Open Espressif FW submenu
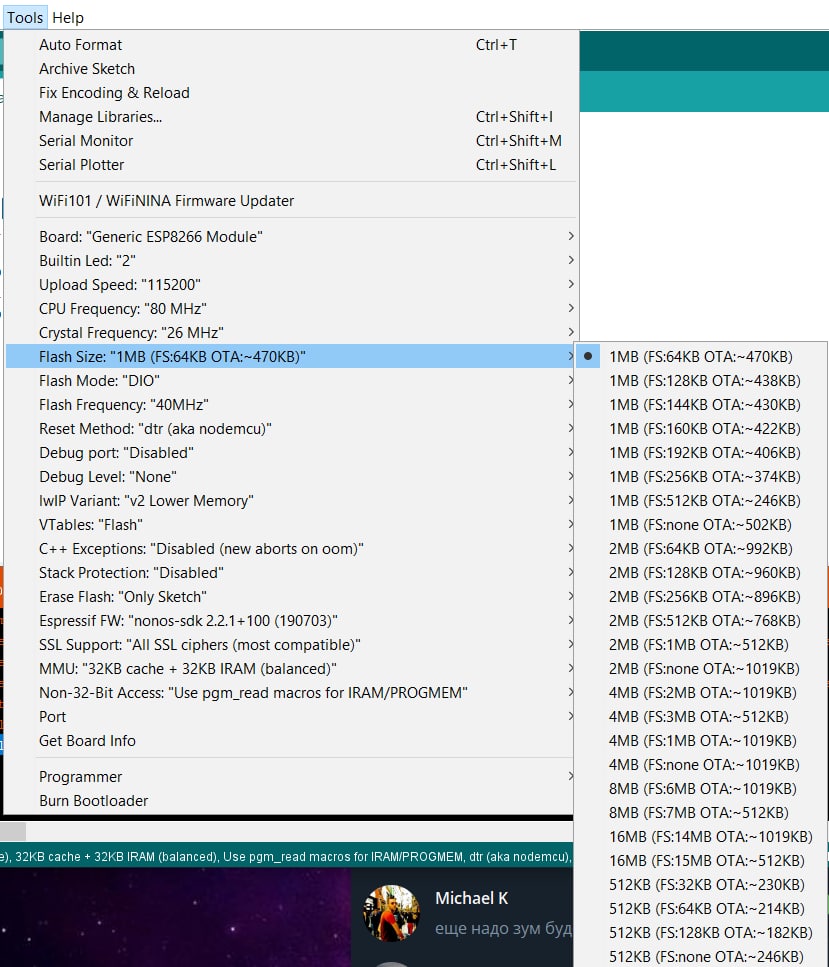Image resolution: width=829 pixels, height=967 pixels. pyautogui.click(x=290, y=621)
